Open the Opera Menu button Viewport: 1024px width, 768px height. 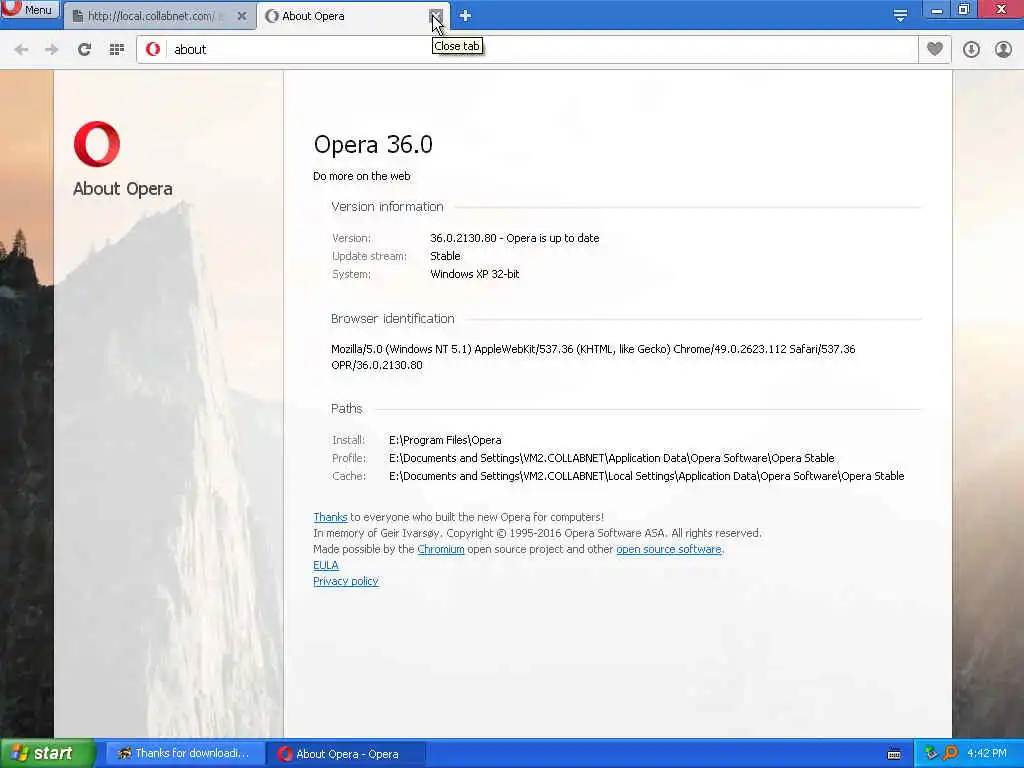29,9
